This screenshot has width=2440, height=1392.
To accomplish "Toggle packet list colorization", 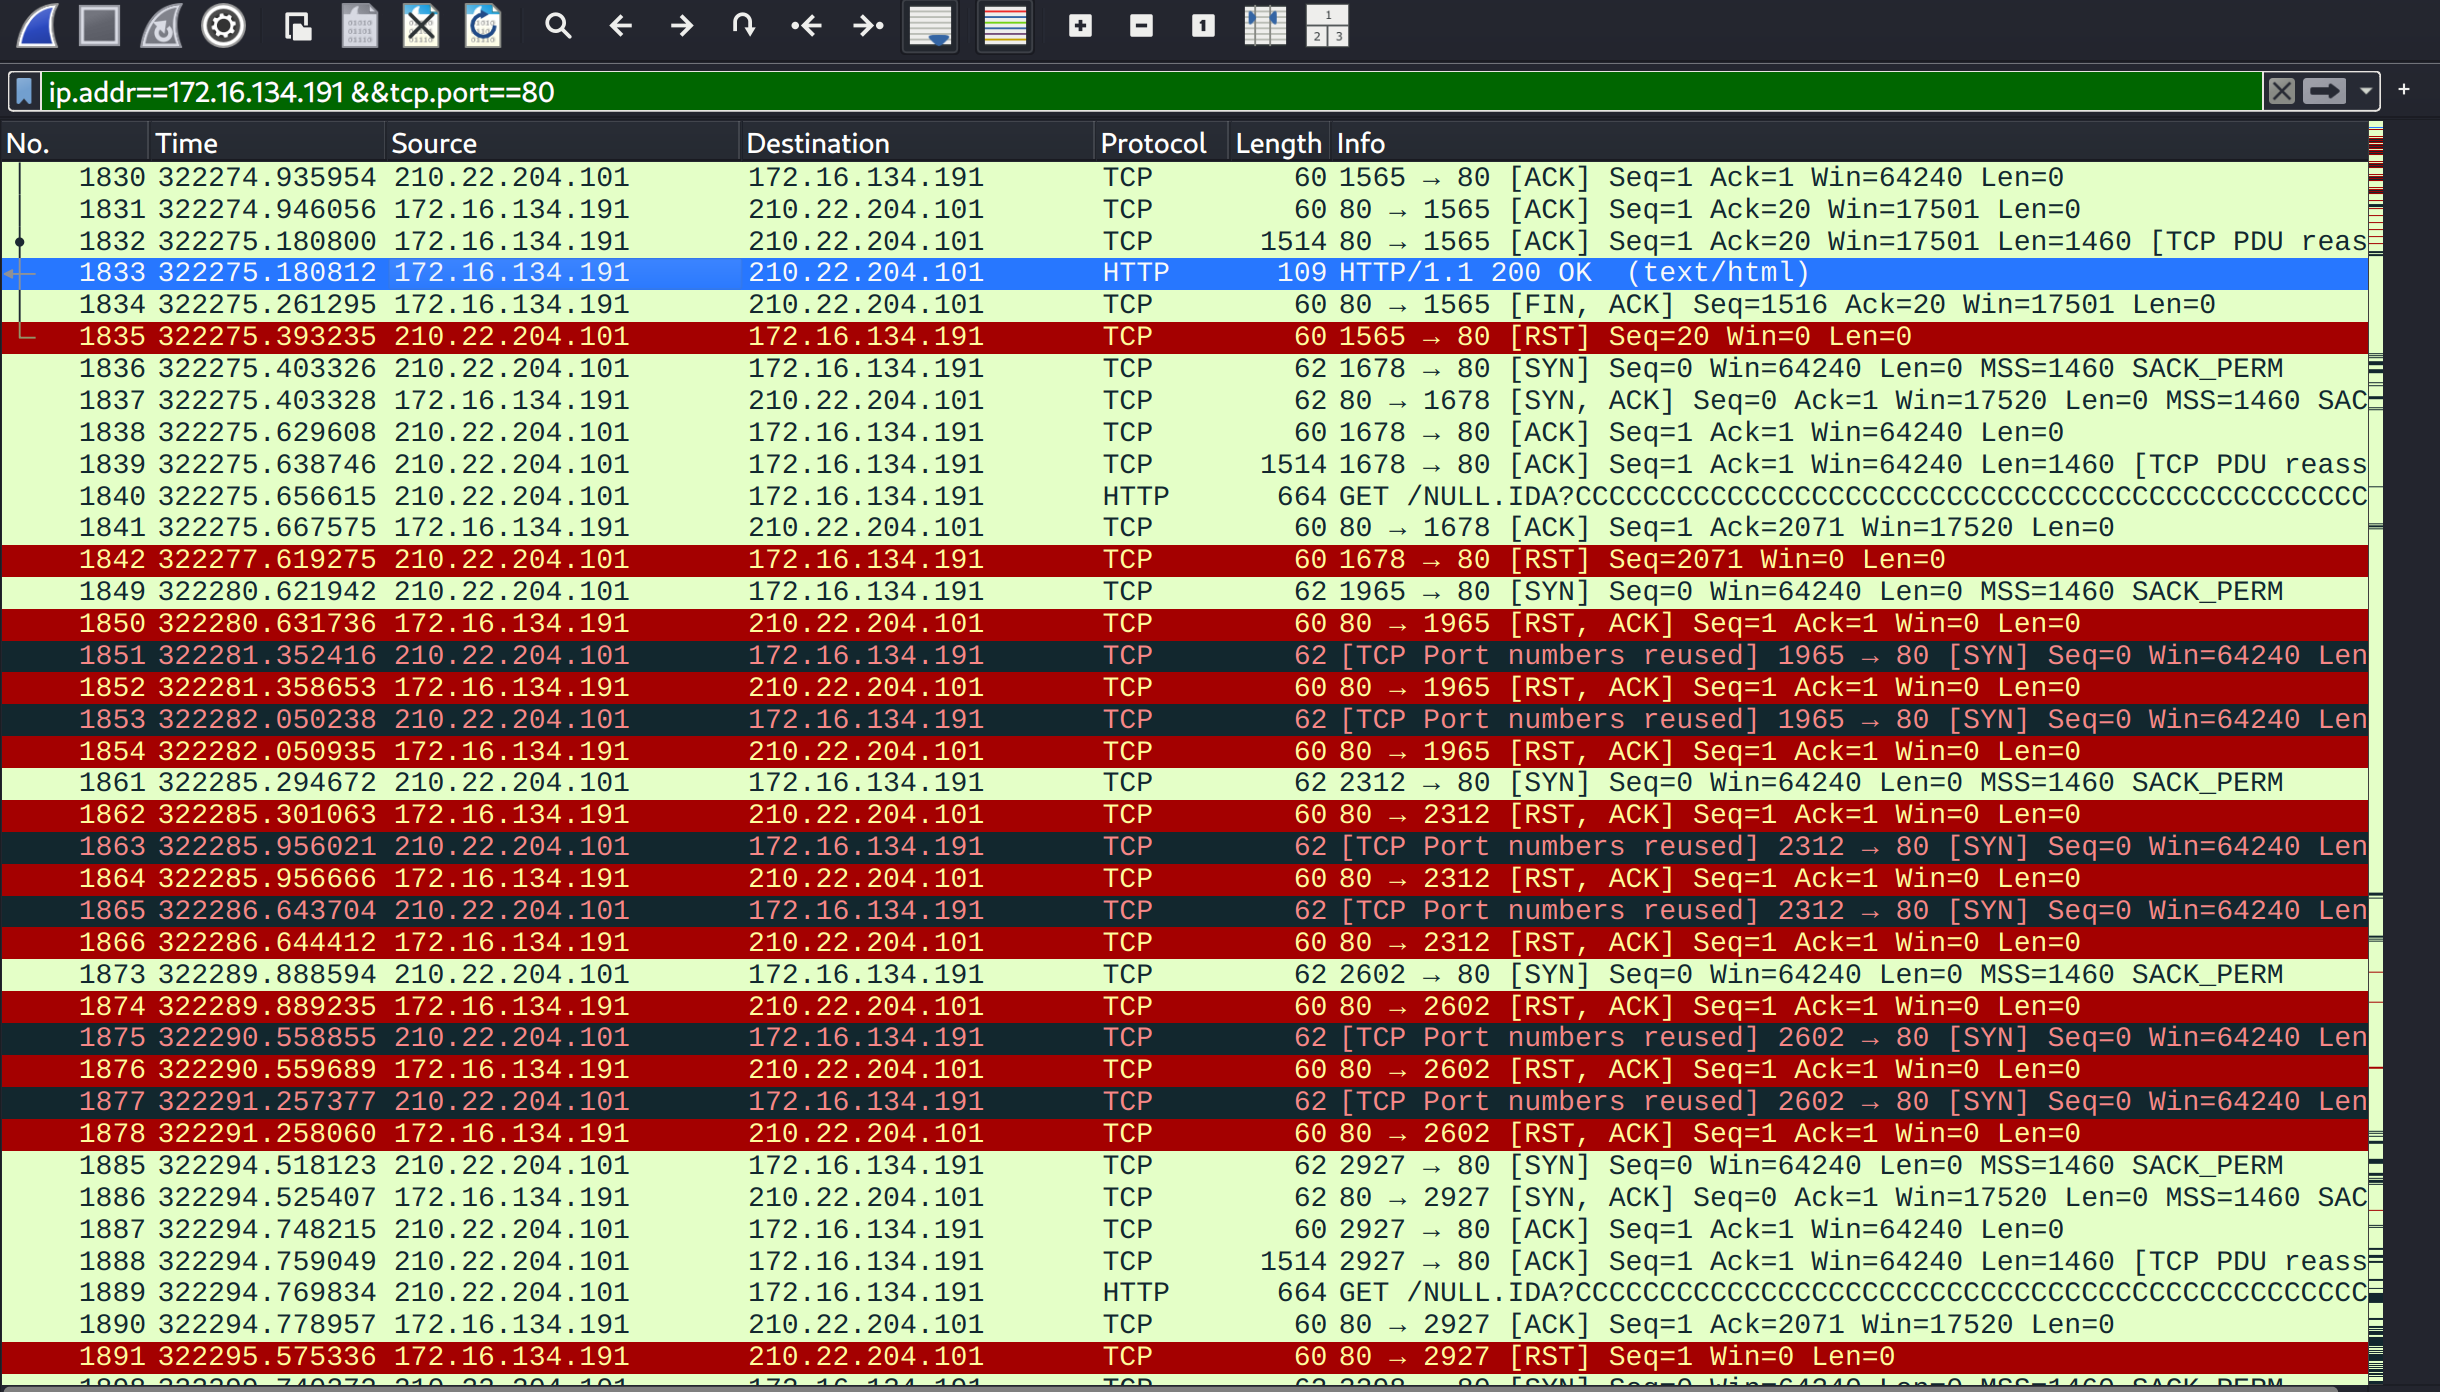I will click(1005, 26).
